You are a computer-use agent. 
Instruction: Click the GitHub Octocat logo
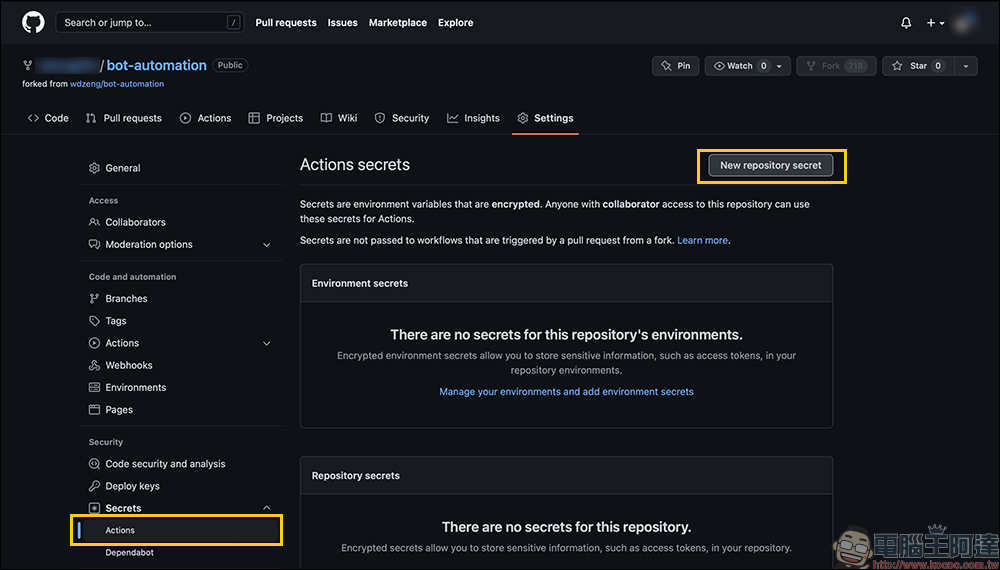click(x=33, y=22)
